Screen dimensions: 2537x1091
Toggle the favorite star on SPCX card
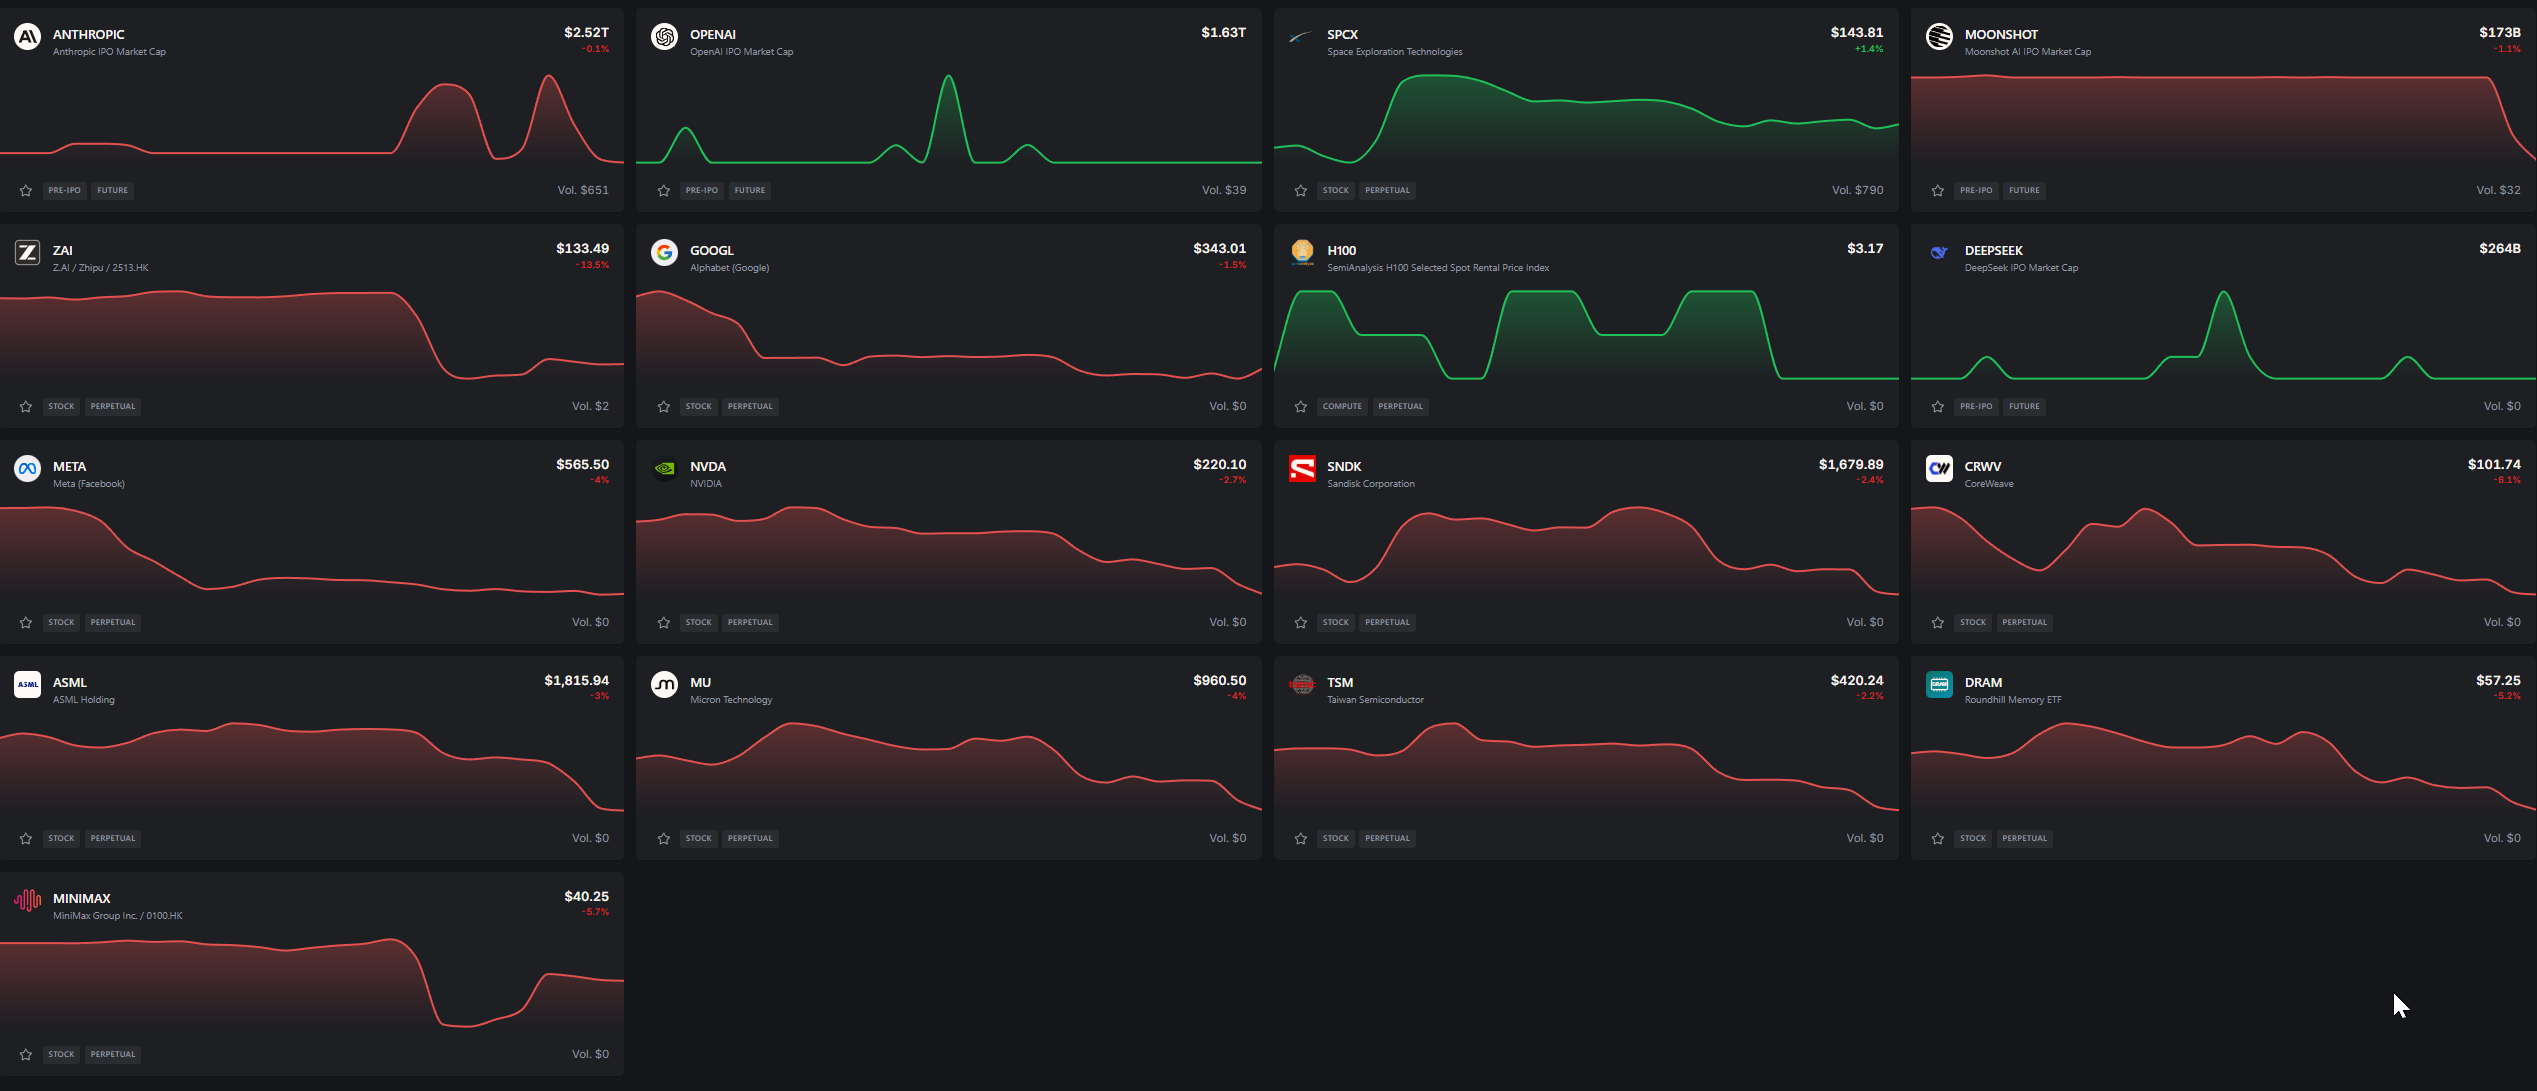pyautogui.click(x=1301, y=191)
